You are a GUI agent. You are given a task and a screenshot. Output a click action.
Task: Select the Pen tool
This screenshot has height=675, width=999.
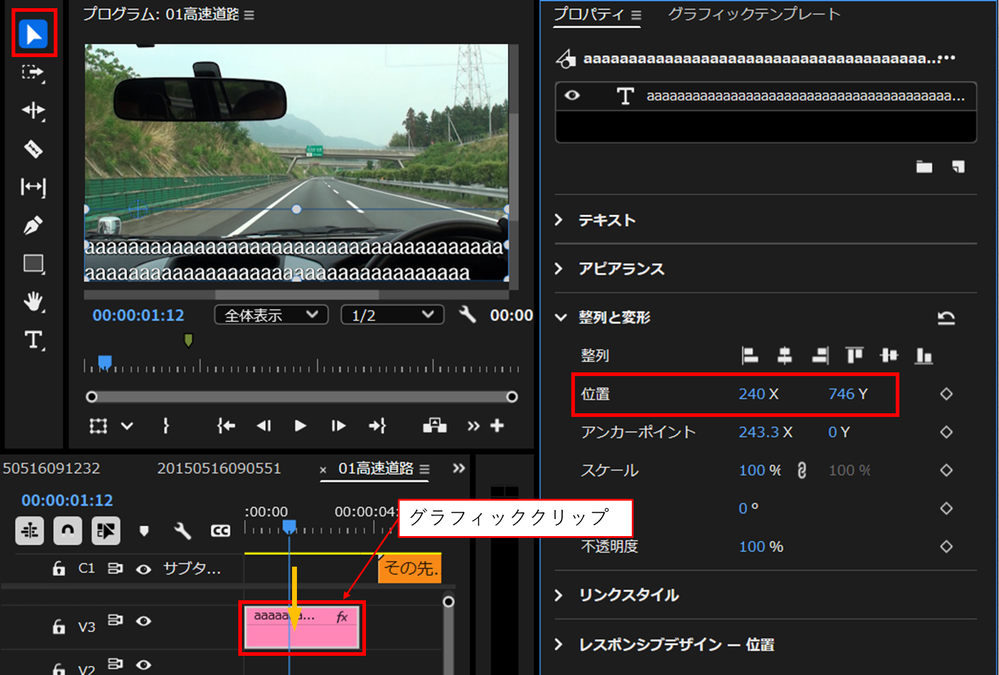click(33, 225)
